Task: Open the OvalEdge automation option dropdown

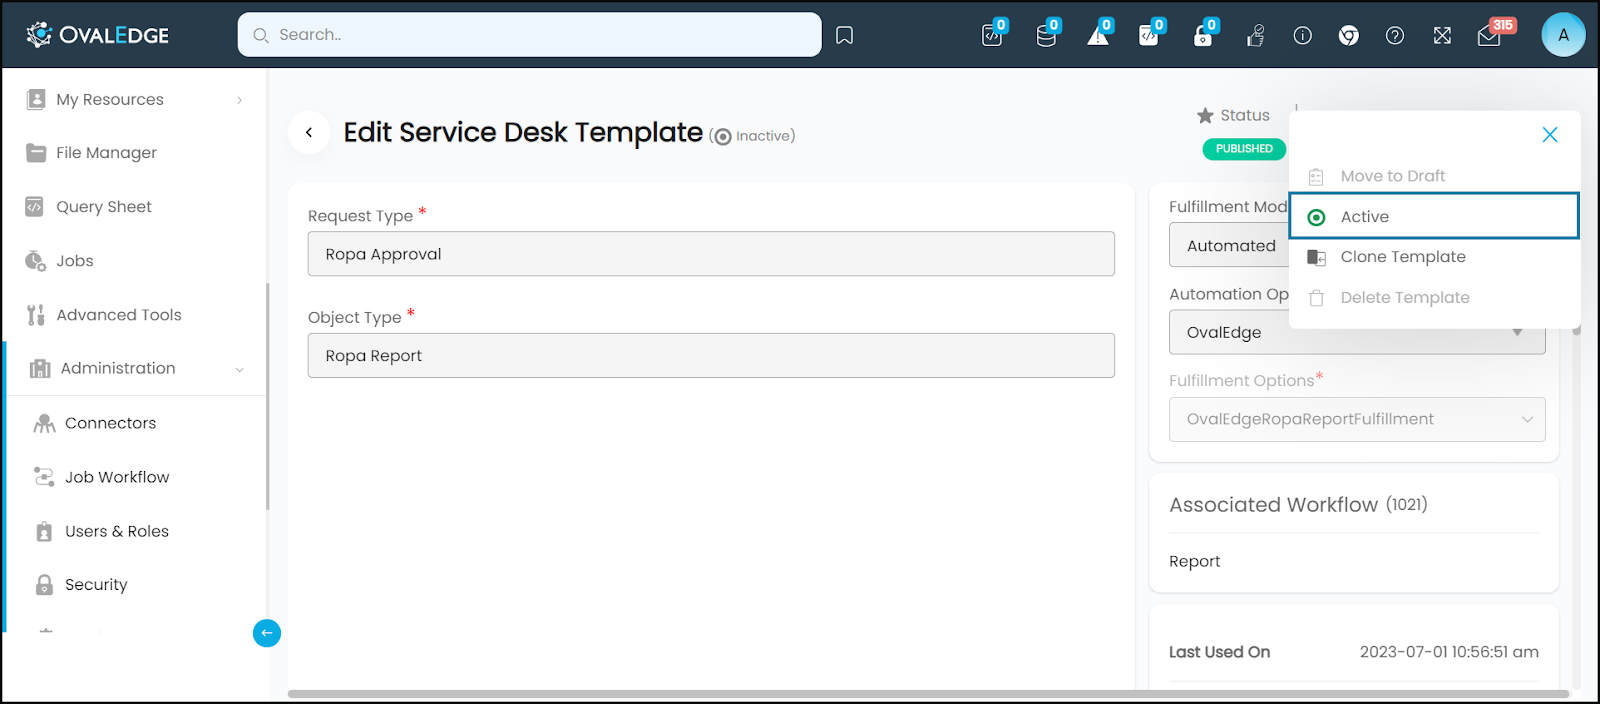Action: (x=1357, y=333)
